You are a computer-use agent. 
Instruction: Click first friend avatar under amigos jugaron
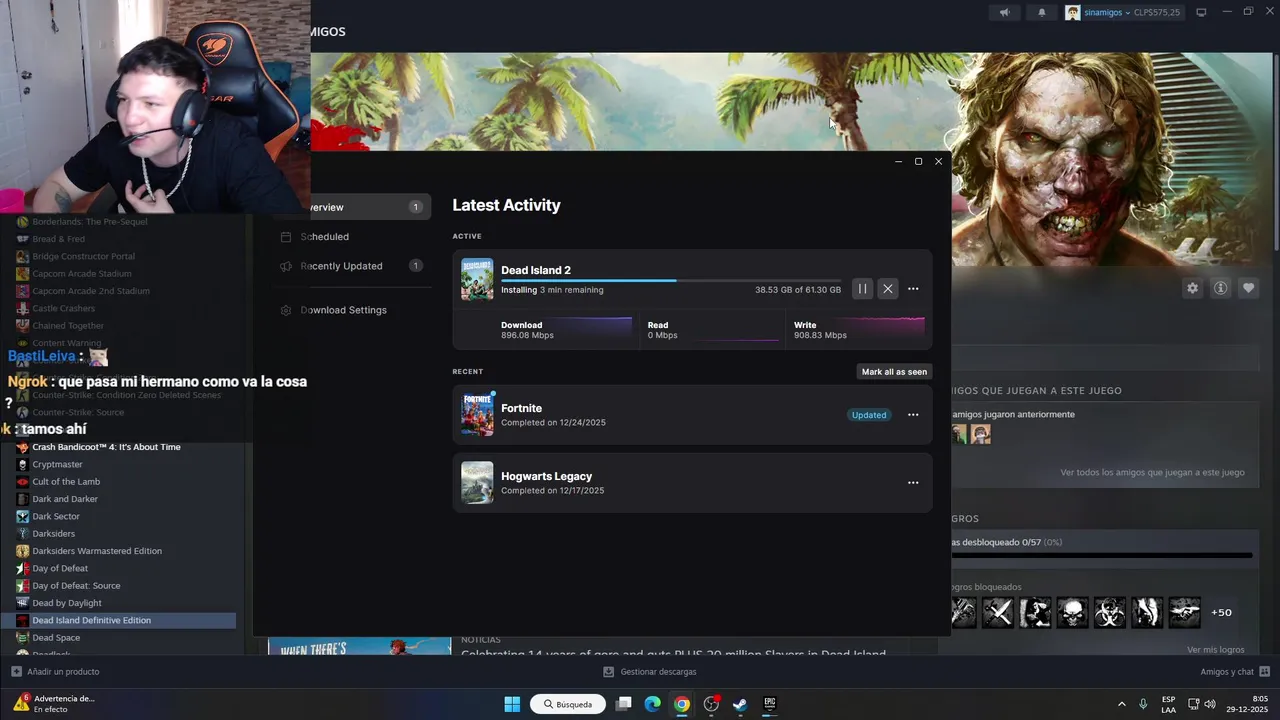pos(960,434)
